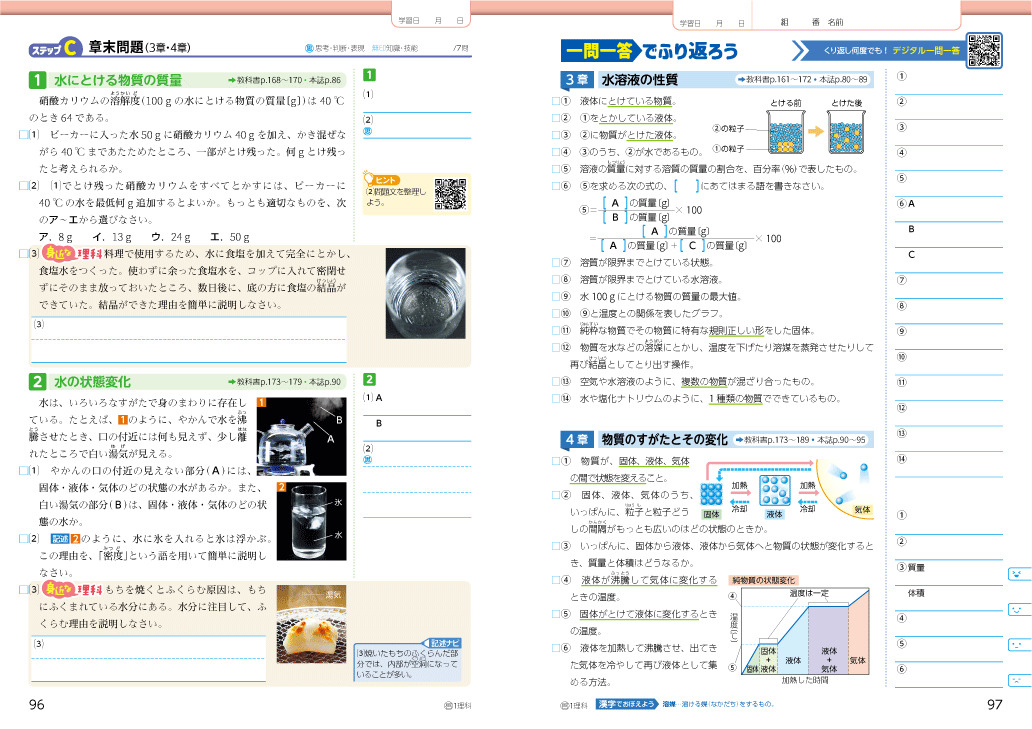Check the box beside 4章 question ④ 沸騰
1032x729 pixels.
coord(556,580)
